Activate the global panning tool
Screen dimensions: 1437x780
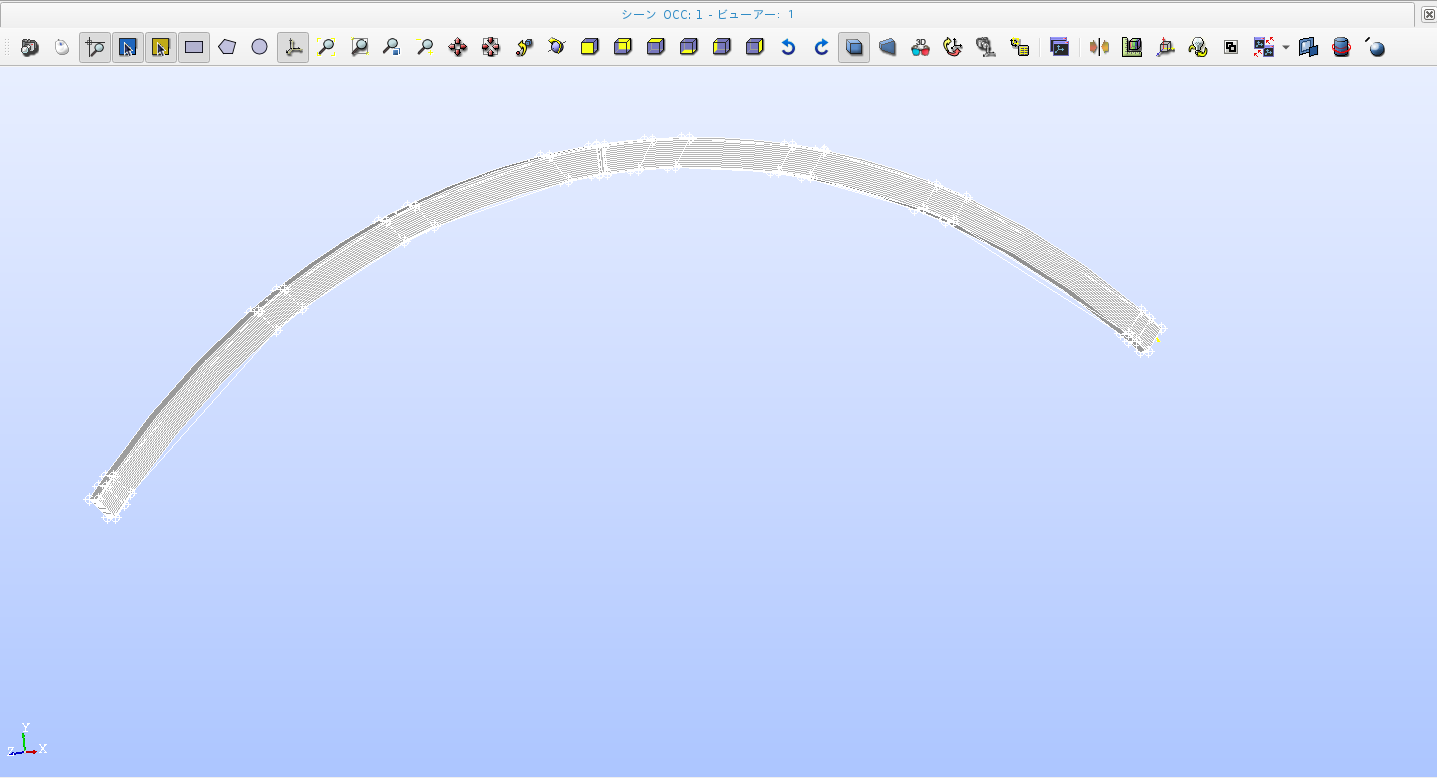tap(491, 47)
